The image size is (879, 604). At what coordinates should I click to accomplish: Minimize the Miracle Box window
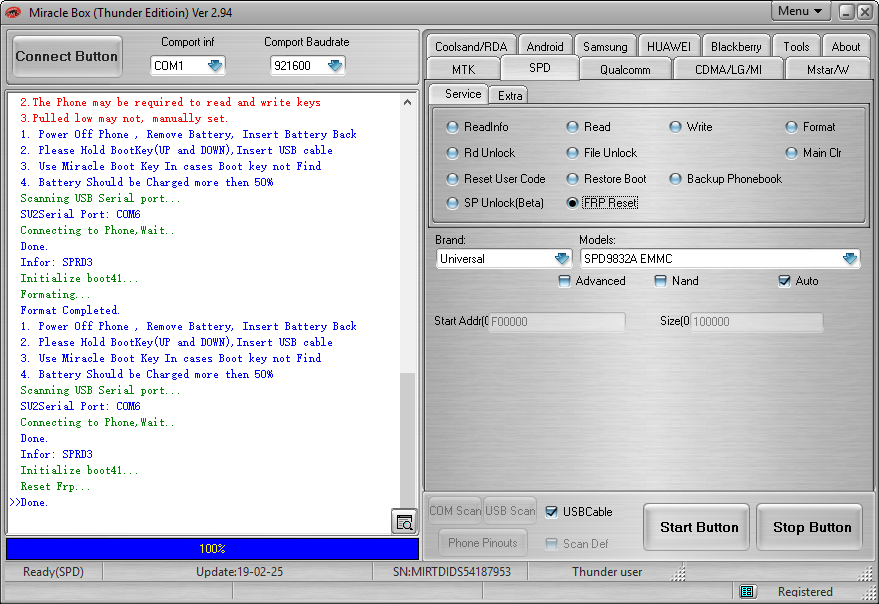tap(846, 12)
